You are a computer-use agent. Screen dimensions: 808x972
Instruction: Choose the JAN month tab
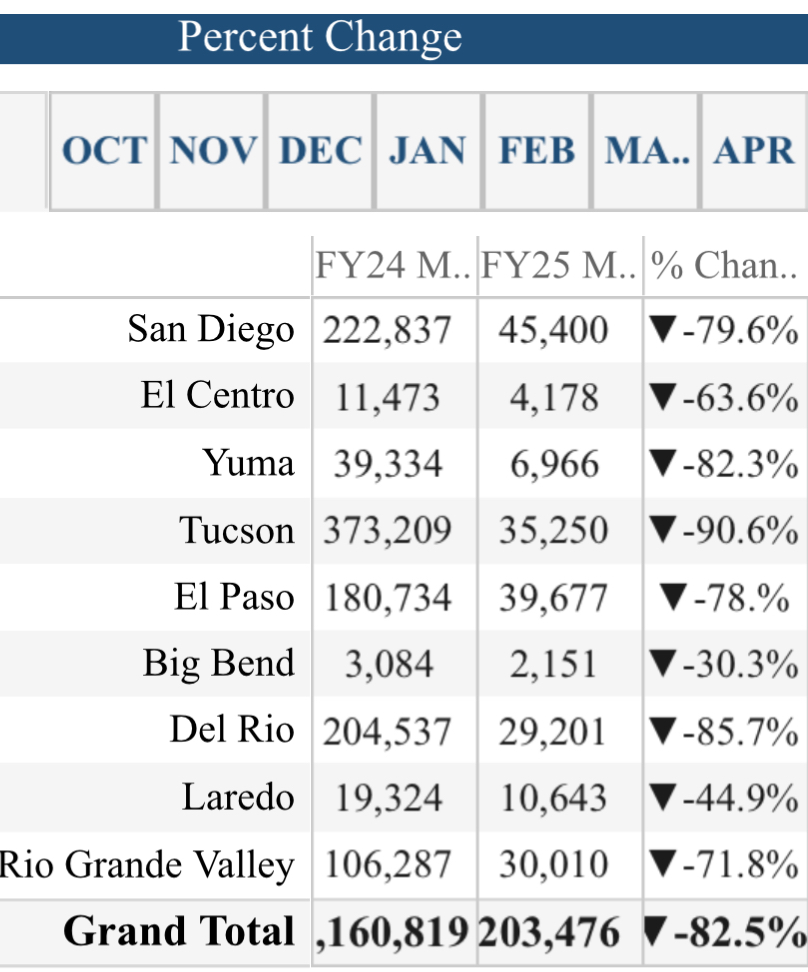(428, 151)
